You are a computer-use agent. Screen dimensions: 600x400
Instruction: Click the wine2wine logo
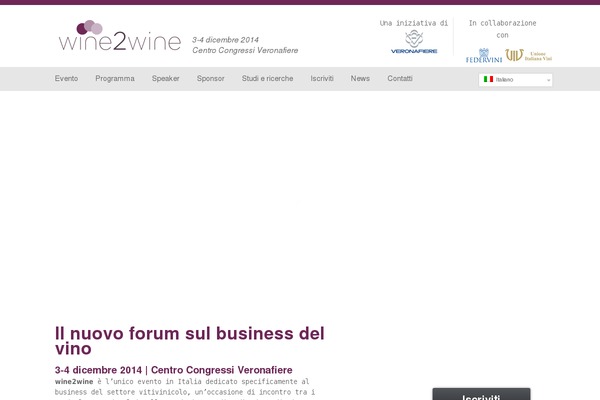119,36
